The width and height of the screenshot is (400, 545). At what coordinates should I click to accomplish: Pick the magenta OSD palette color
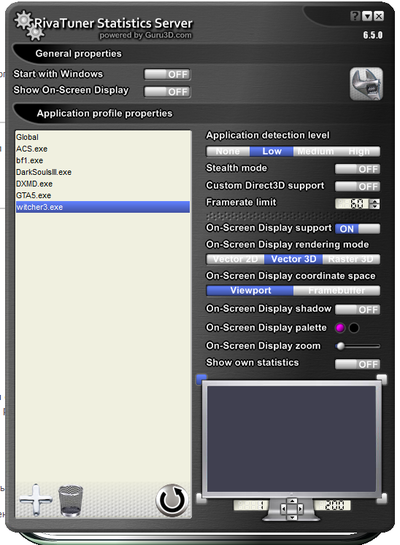[340, 327]
